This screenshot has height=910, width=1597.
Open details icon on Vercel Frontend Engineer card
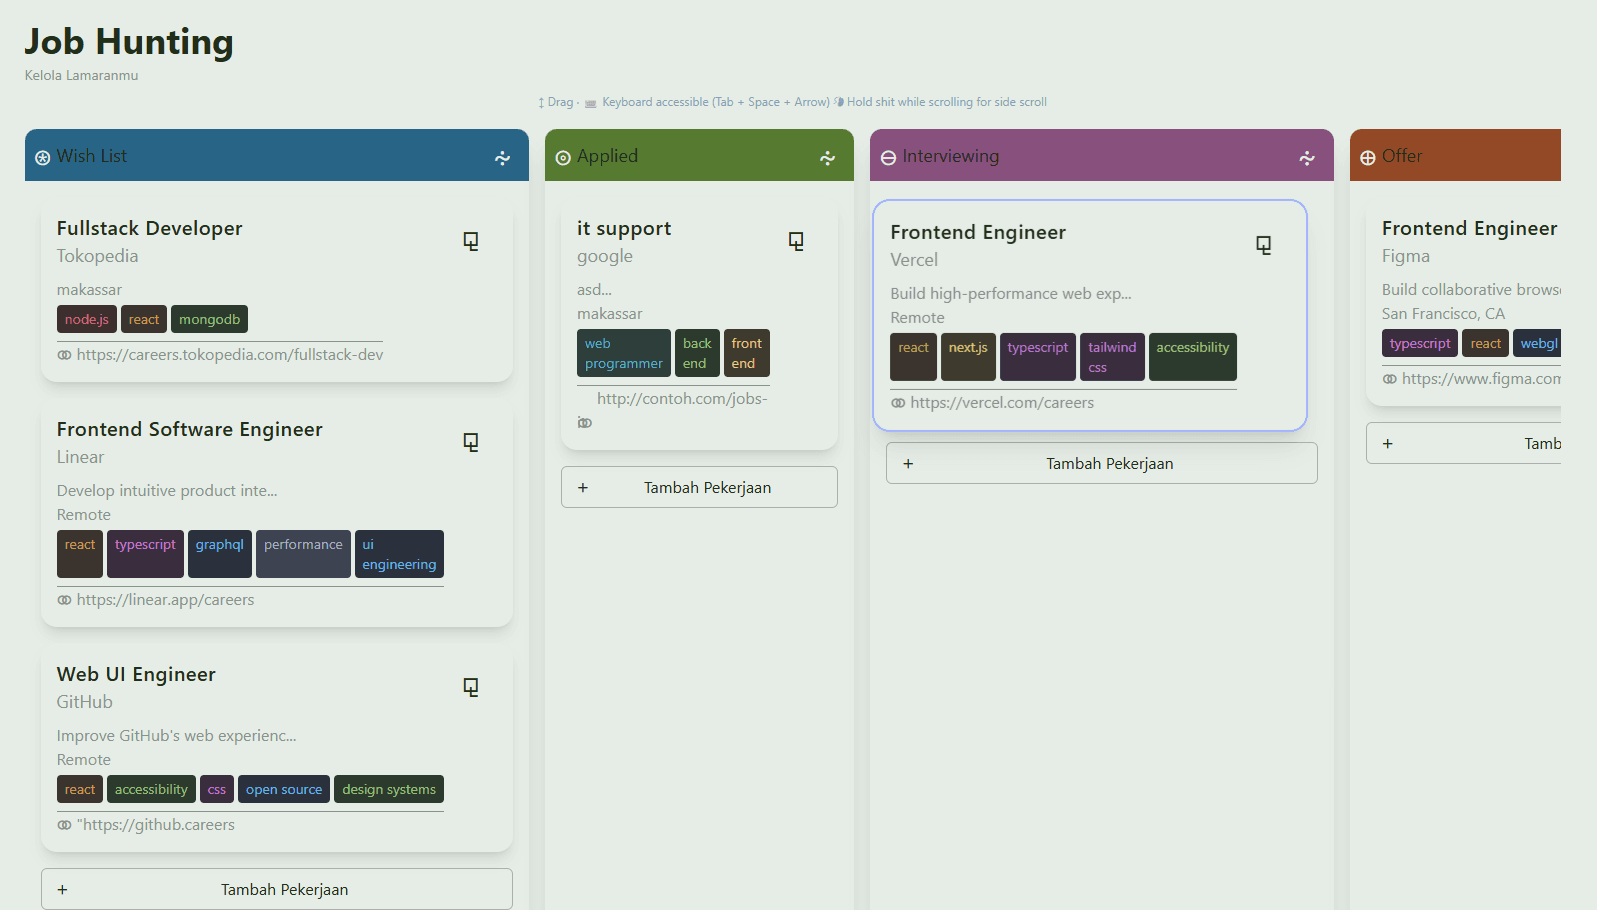[1264, 245]
